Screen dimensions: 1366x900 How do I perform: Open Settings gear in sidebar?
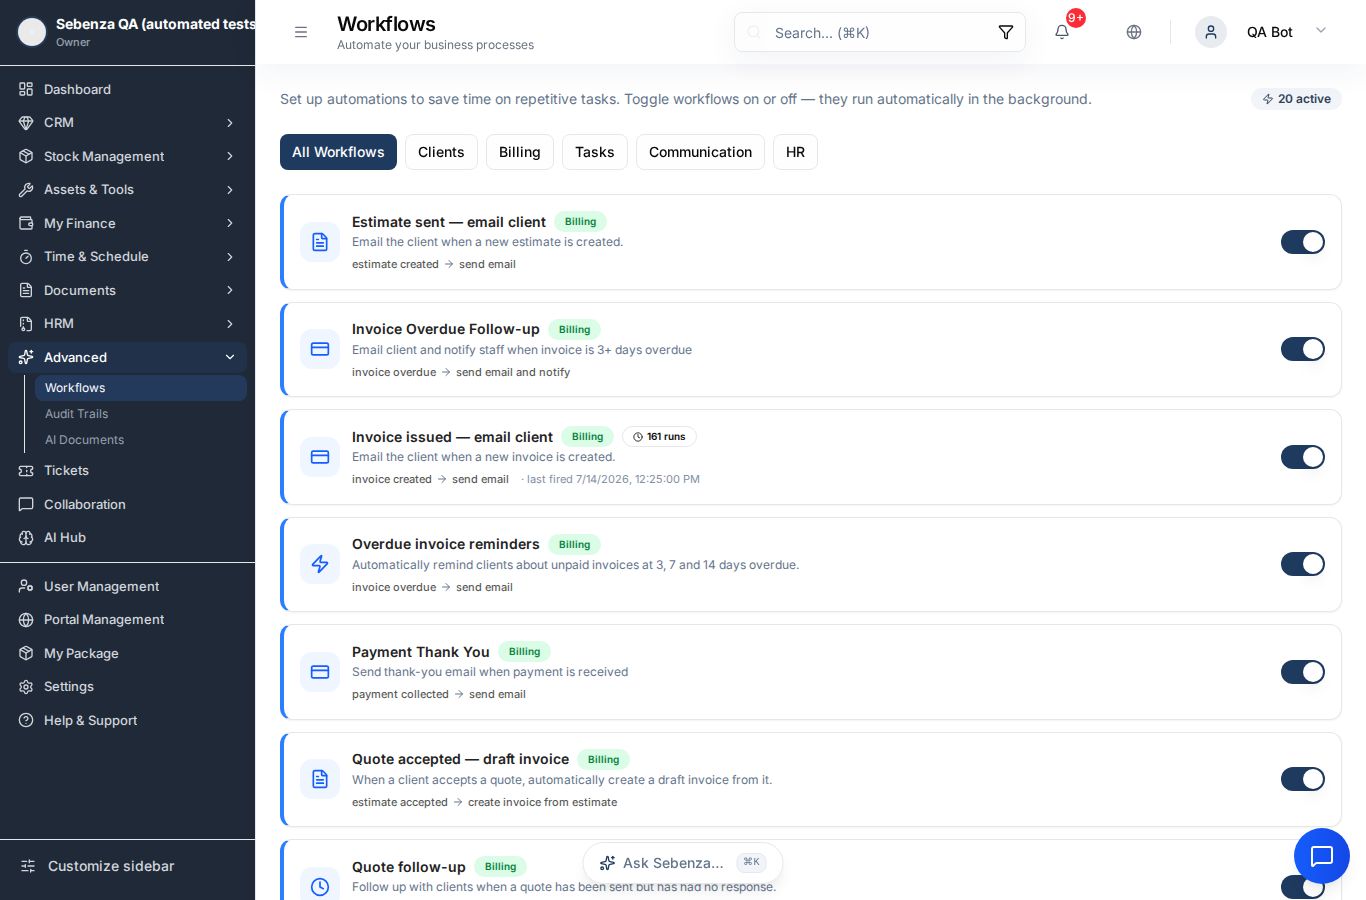coord(26,686)
